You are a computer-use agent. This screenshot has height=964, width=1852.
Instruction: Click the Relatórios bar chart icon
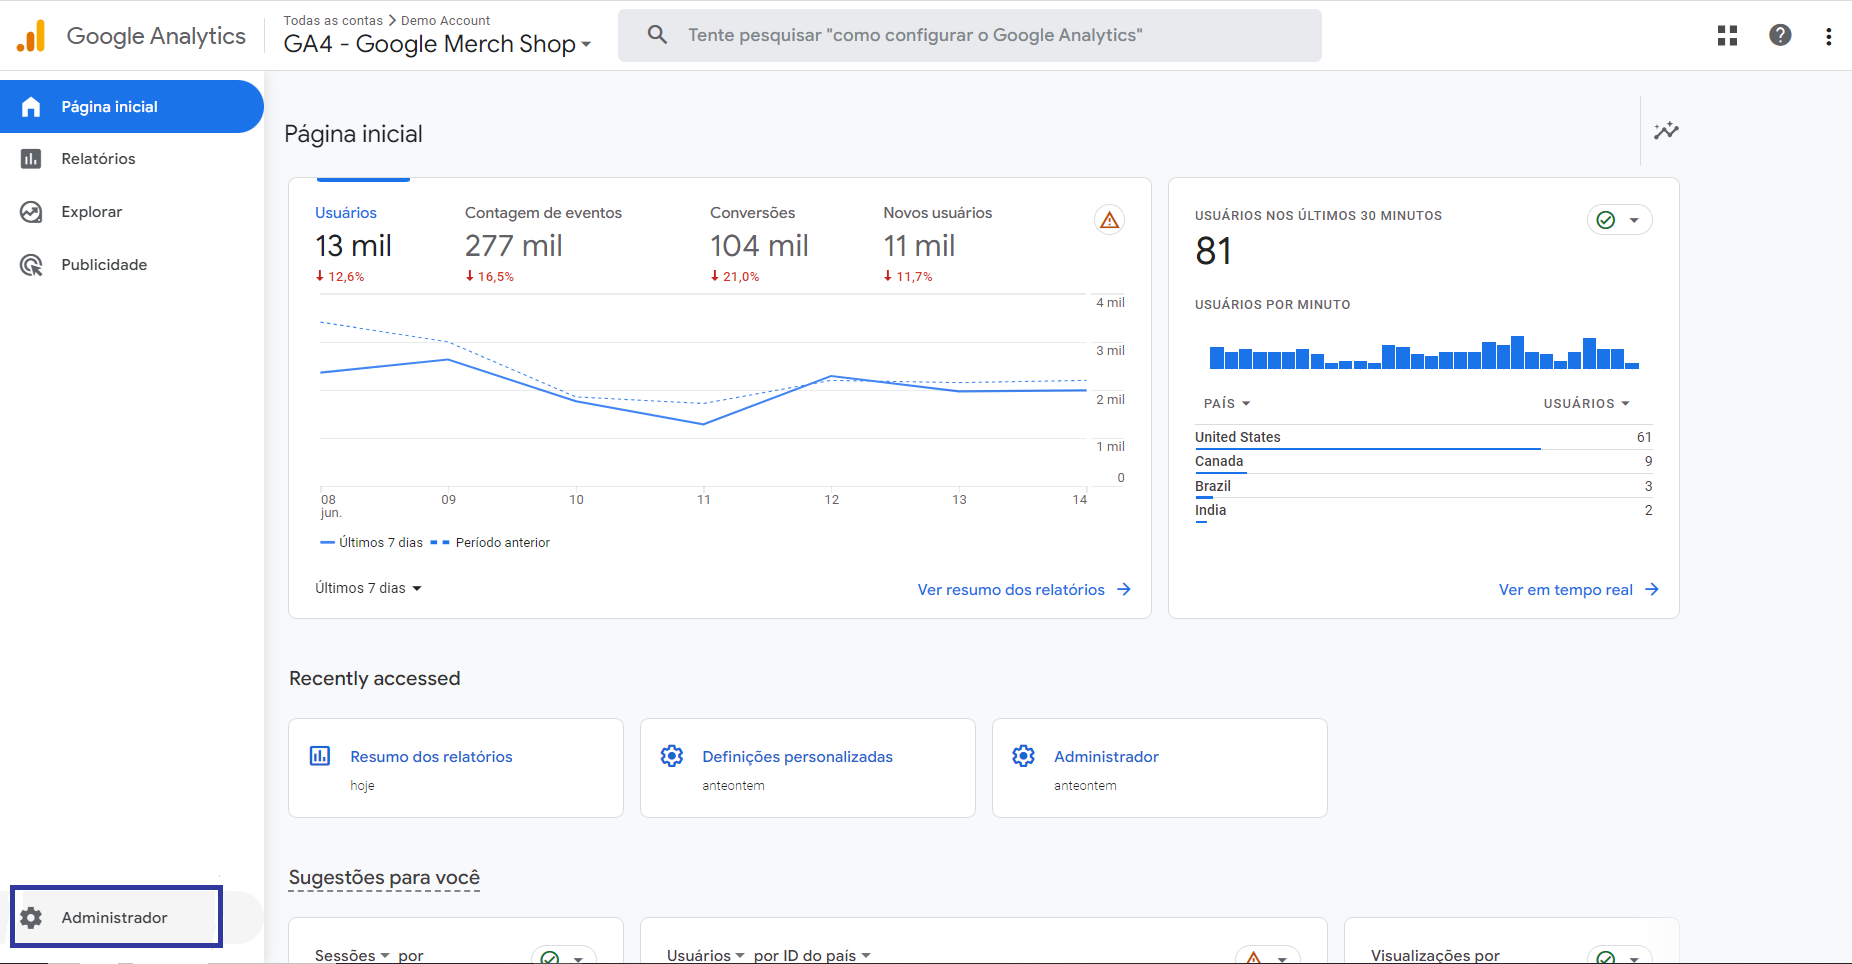coord(31,159)
